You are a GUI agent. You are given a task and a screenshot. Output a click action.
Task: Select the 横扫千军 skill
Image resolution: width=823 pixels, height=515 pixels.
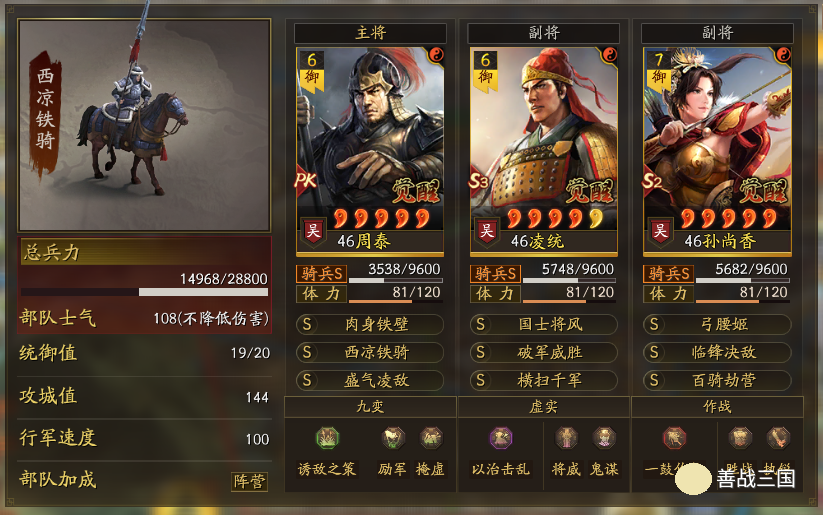[544, 380]
